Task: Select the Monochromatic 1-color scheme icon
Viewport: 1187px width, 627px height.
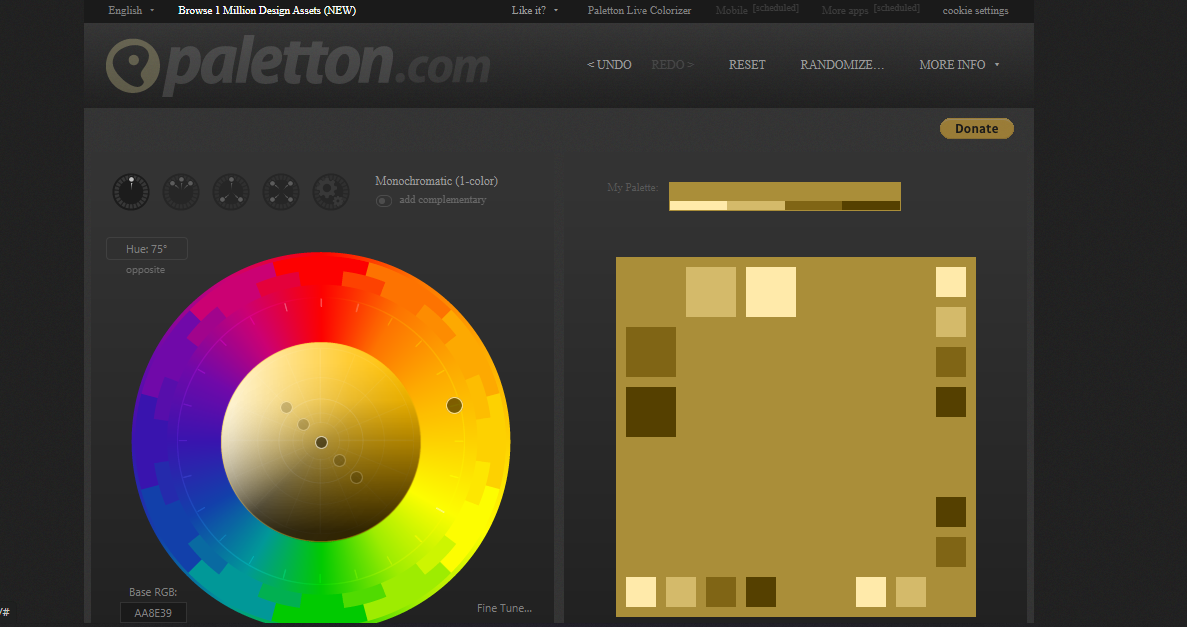Action: (131, 192)
